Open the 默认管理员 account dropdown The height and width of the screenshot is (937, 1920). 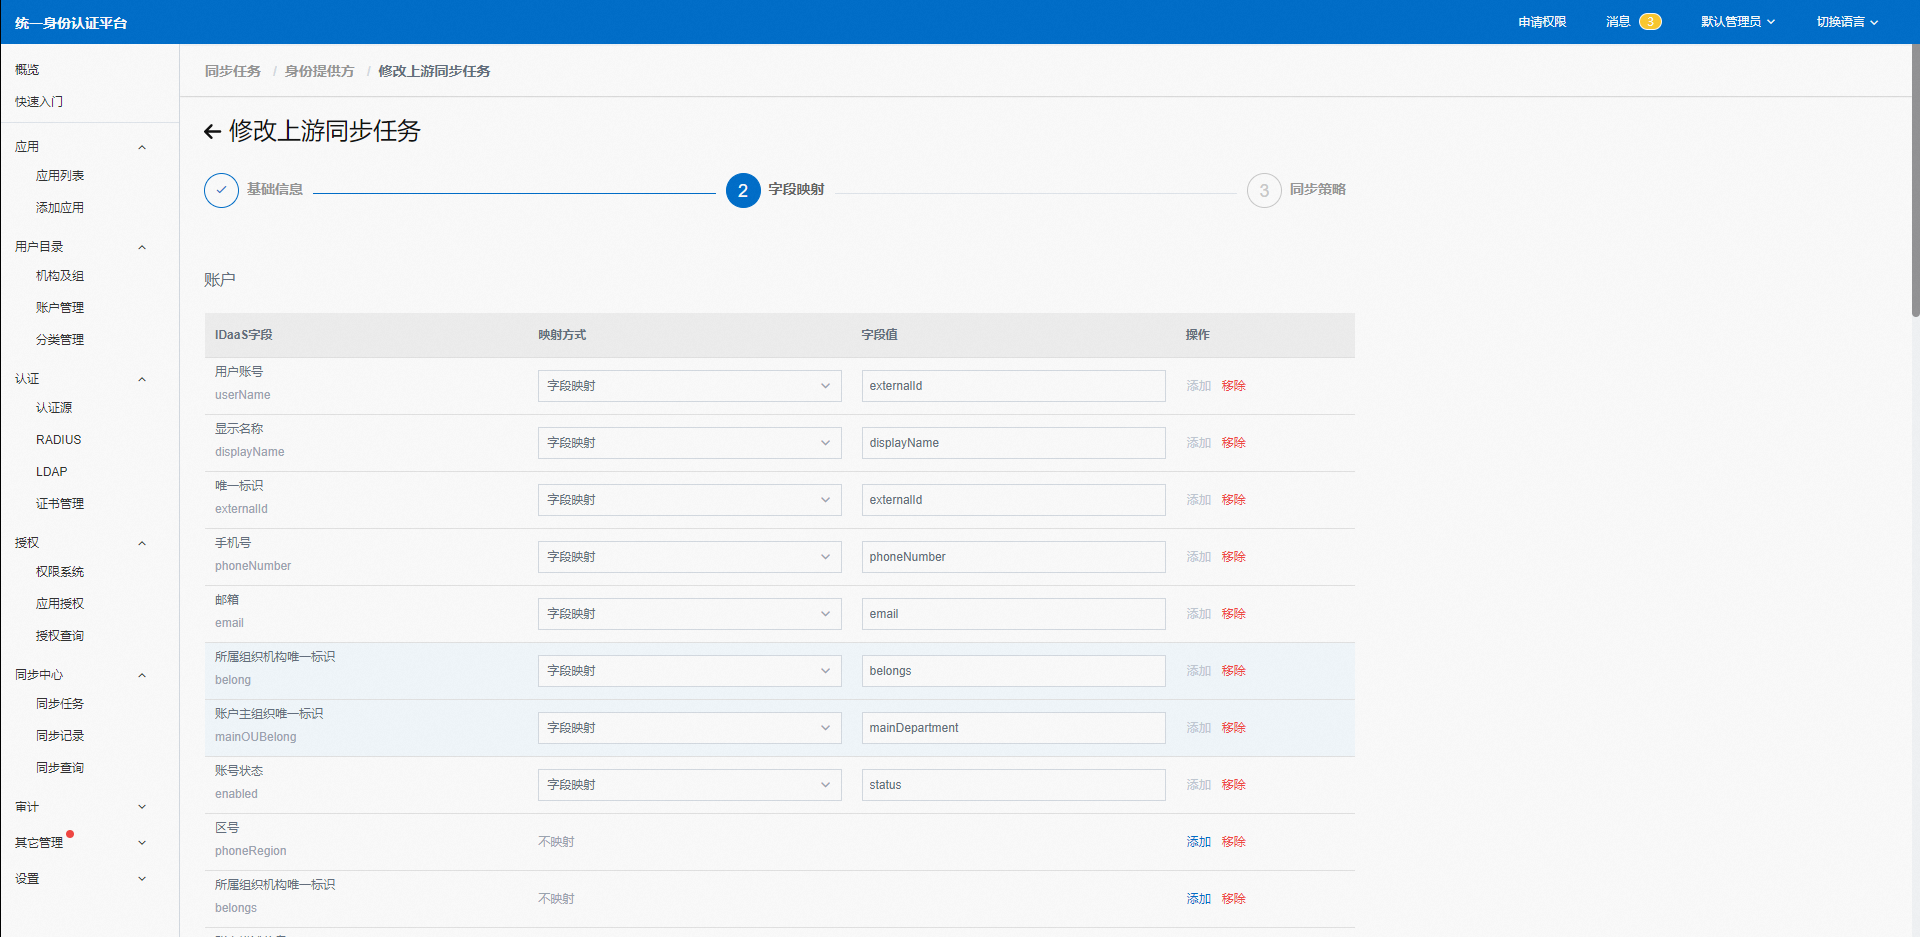[1737, 22]
